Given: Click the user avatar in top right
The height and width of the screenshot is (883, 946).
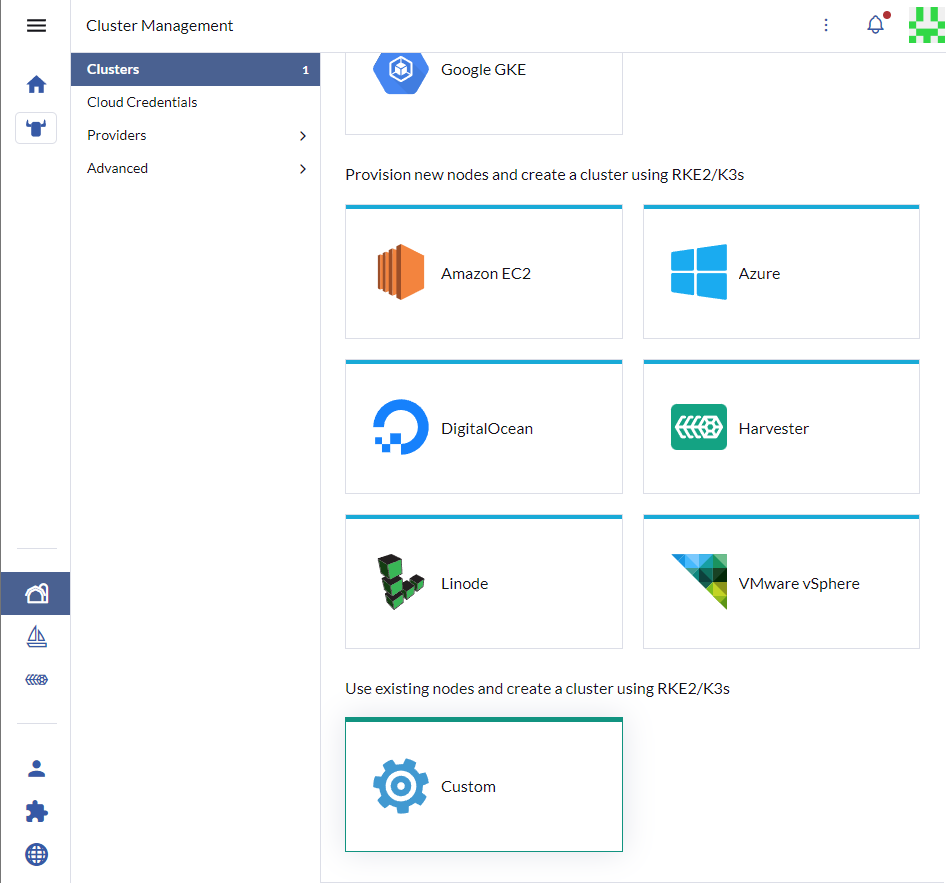Looking at the screenshot, I should [x=926, y=26].
